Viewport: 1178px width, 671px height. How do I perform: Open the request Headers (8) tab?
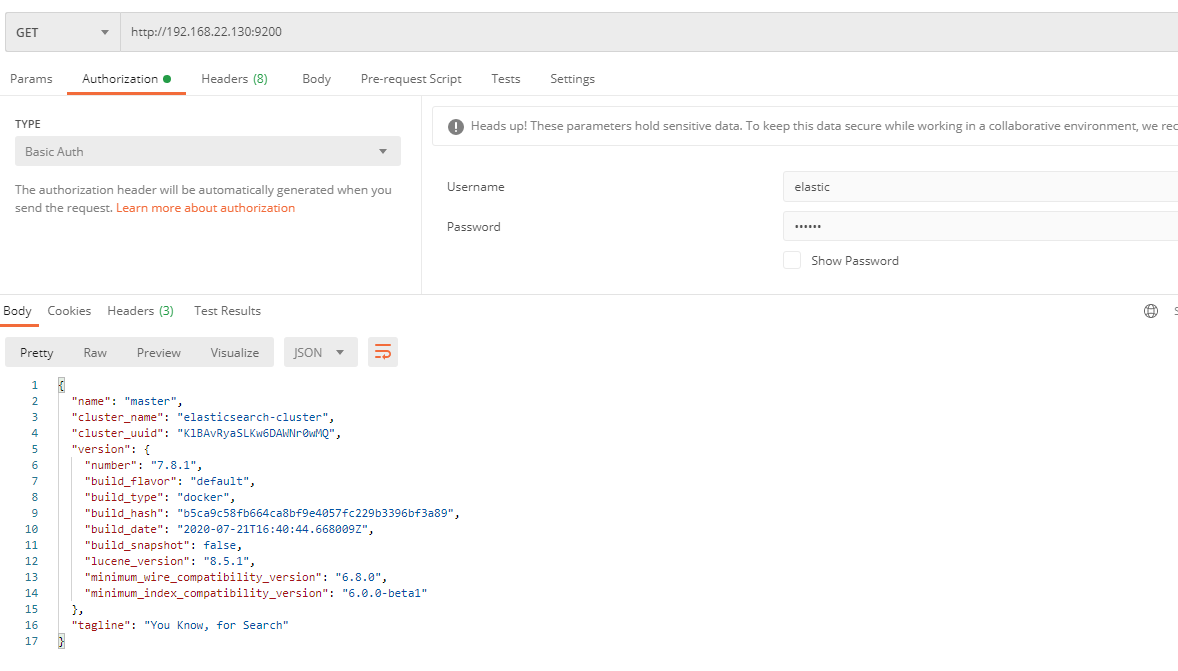coord(234,79)
